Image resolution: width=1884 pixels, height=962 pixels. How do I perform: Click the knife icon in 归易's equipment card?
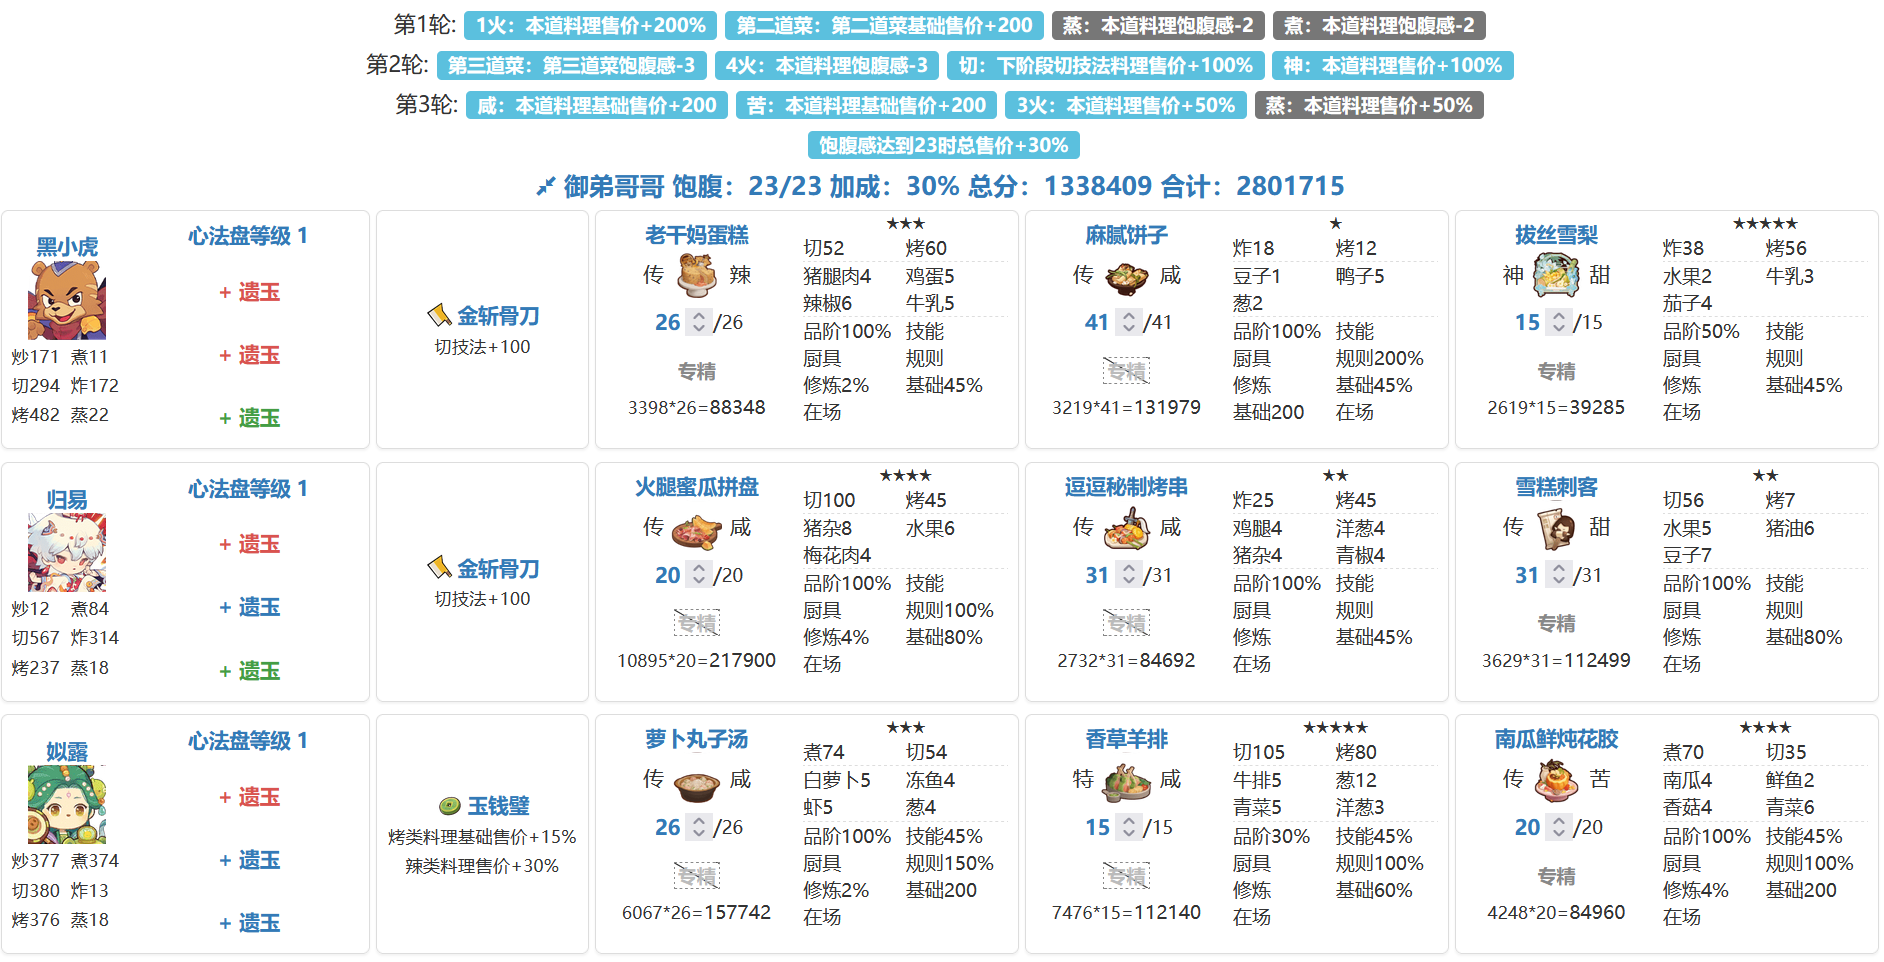[x=439, y=568]
